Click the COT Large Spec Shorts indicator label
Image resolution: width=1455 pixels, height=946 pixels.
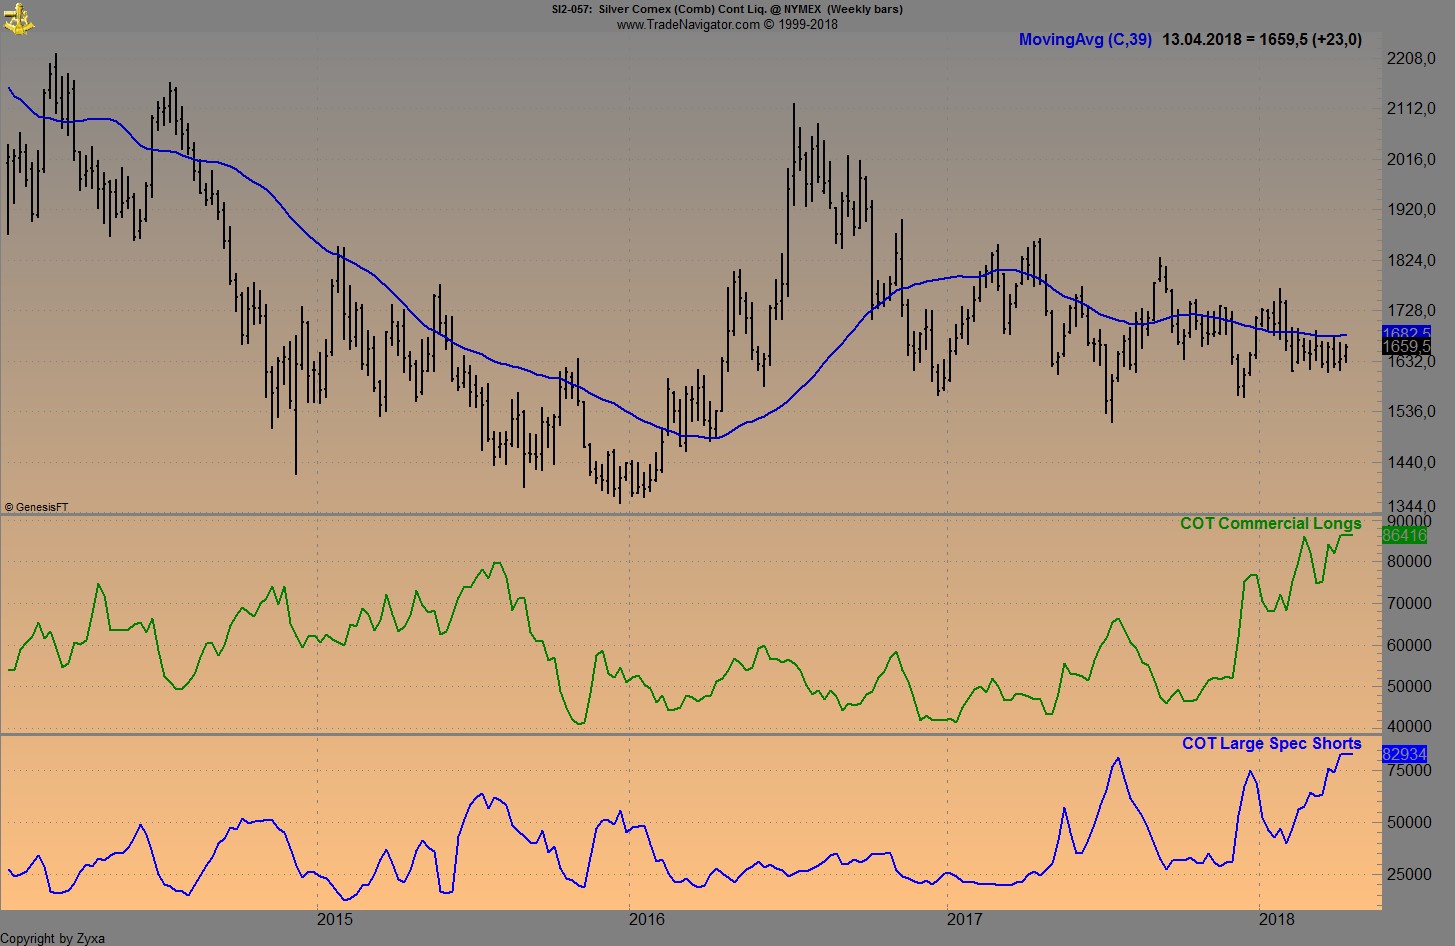1271,743
